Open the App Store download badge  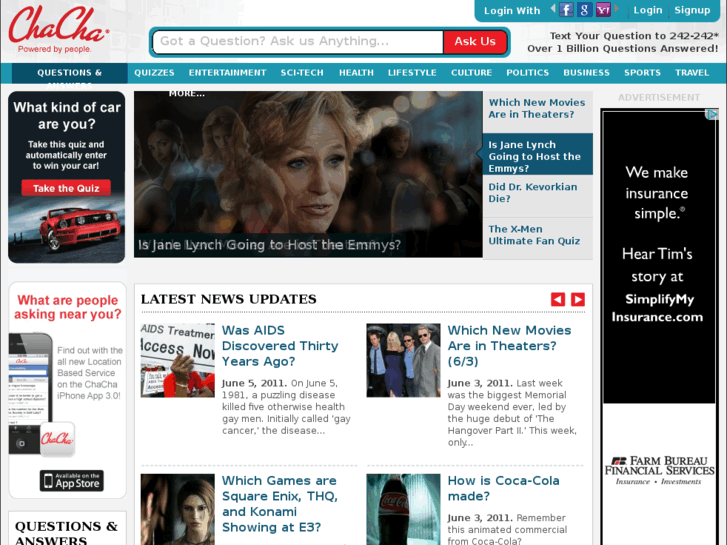coord(71,481)
